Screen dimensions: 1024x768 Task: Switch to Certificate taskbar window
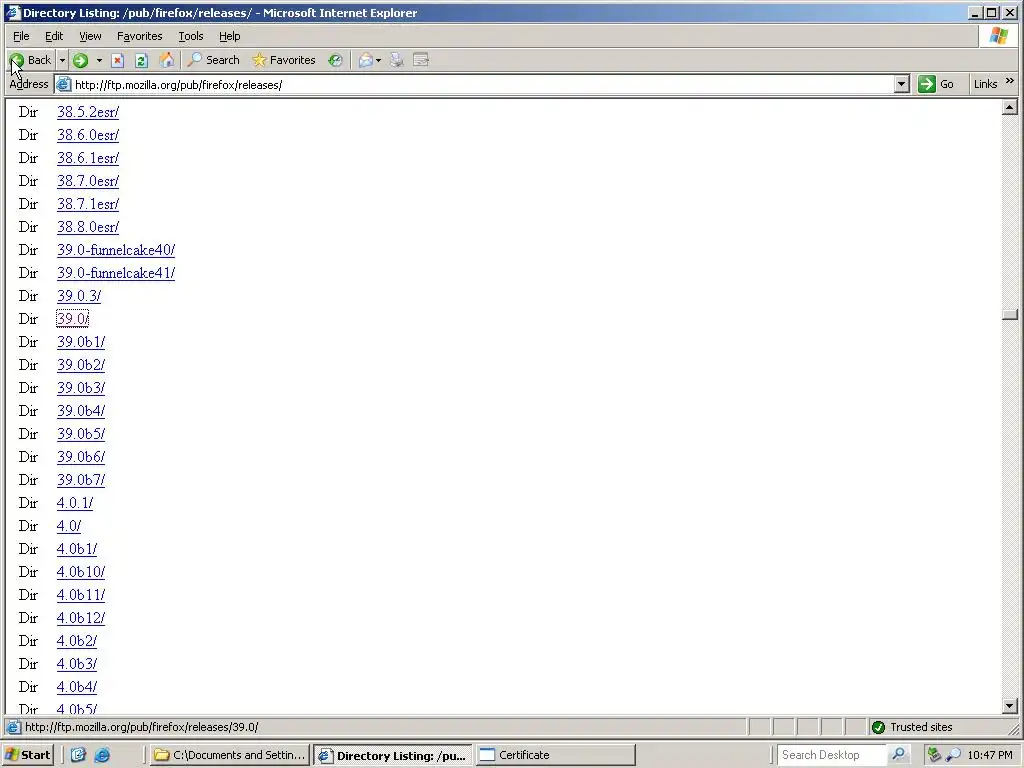click(555, 755)
